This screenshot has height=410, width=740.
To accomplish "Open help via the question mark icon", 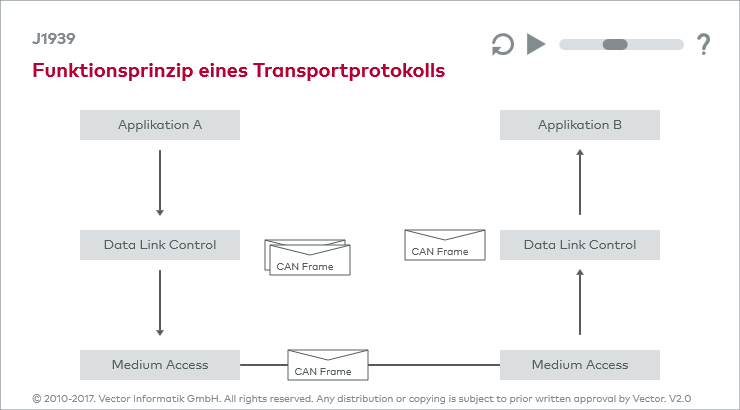I will point(703,44).
